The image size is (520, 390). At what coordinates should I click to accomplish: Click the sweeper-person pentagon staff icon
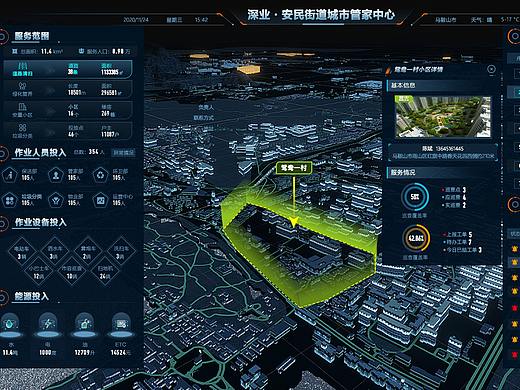point(10,175)
